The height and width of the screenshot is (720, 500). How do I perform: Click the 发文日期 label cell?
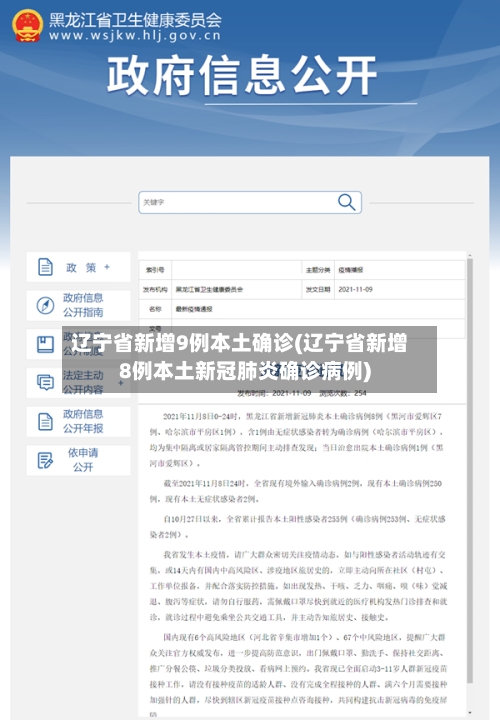point(318,289)
